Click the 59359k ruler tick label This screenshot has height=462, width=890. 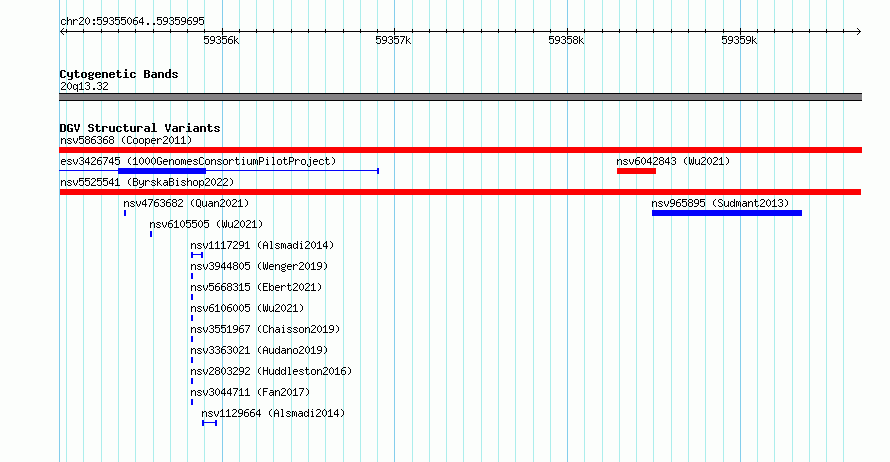pyautogui.click(x=739, y=40)
